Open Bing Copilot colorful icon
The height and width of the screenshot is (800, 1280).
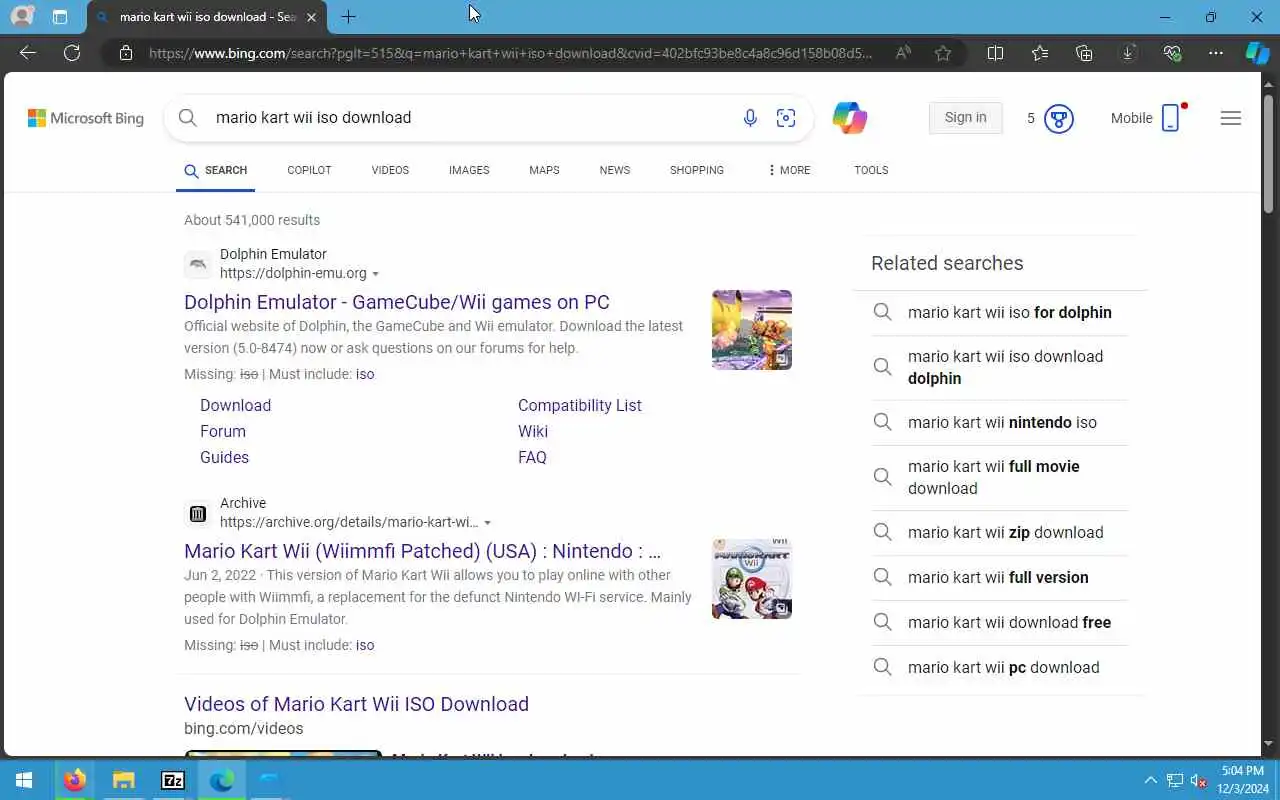click(x=850, y=118)
